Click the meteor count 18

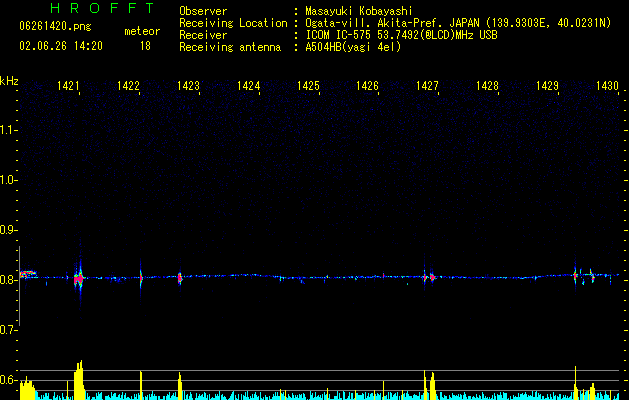tap(145, 46)
